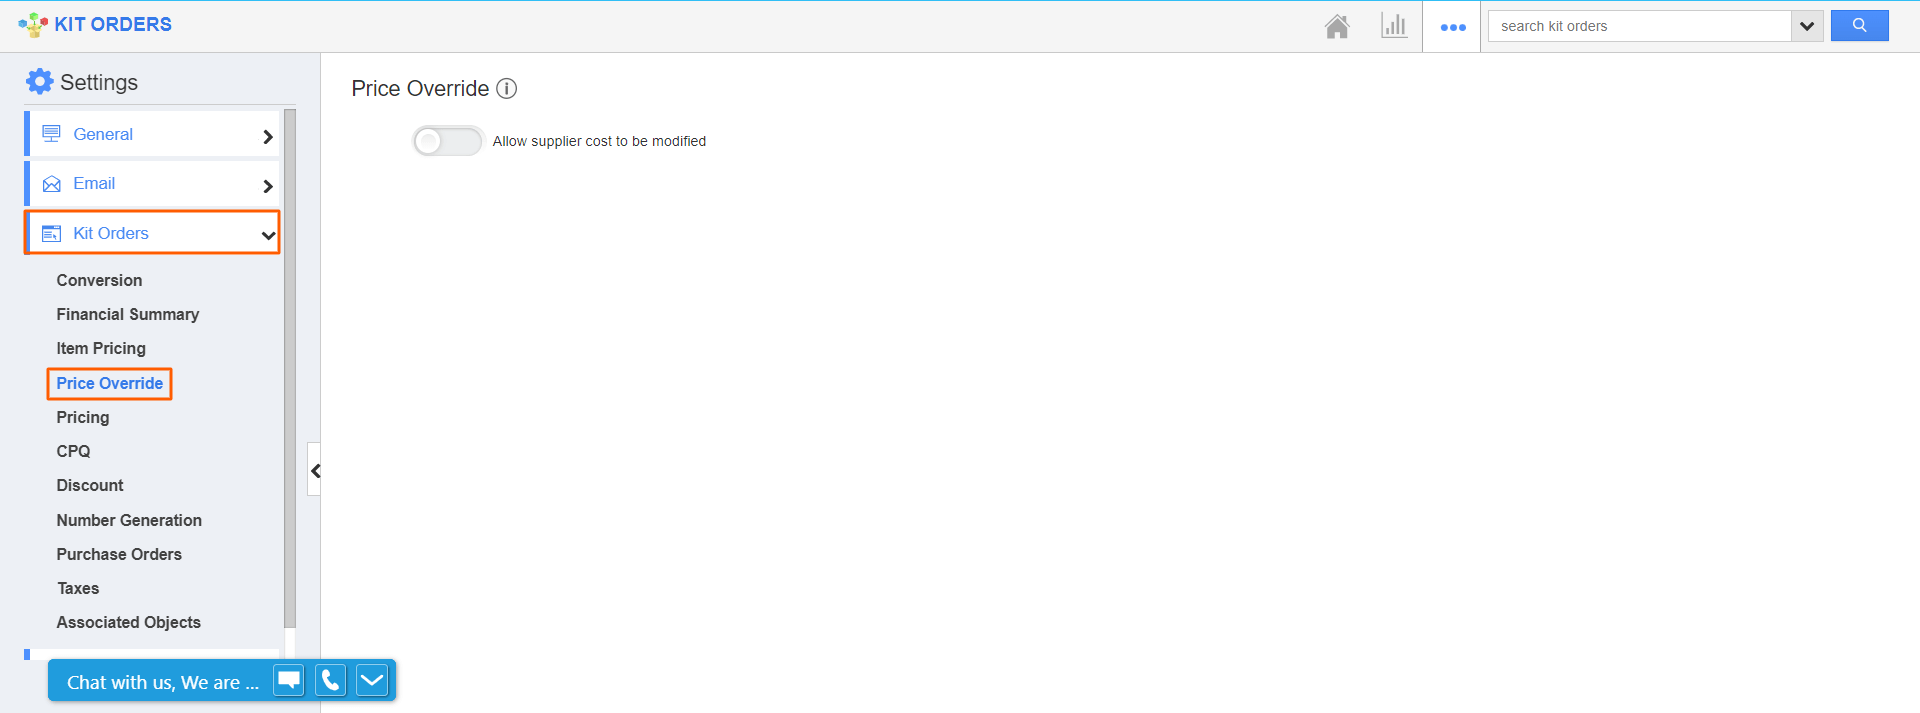Expand the Email settings chevron
This screenshot has width=1920, height=713.
pyautogui.click(x=267, y=186)
